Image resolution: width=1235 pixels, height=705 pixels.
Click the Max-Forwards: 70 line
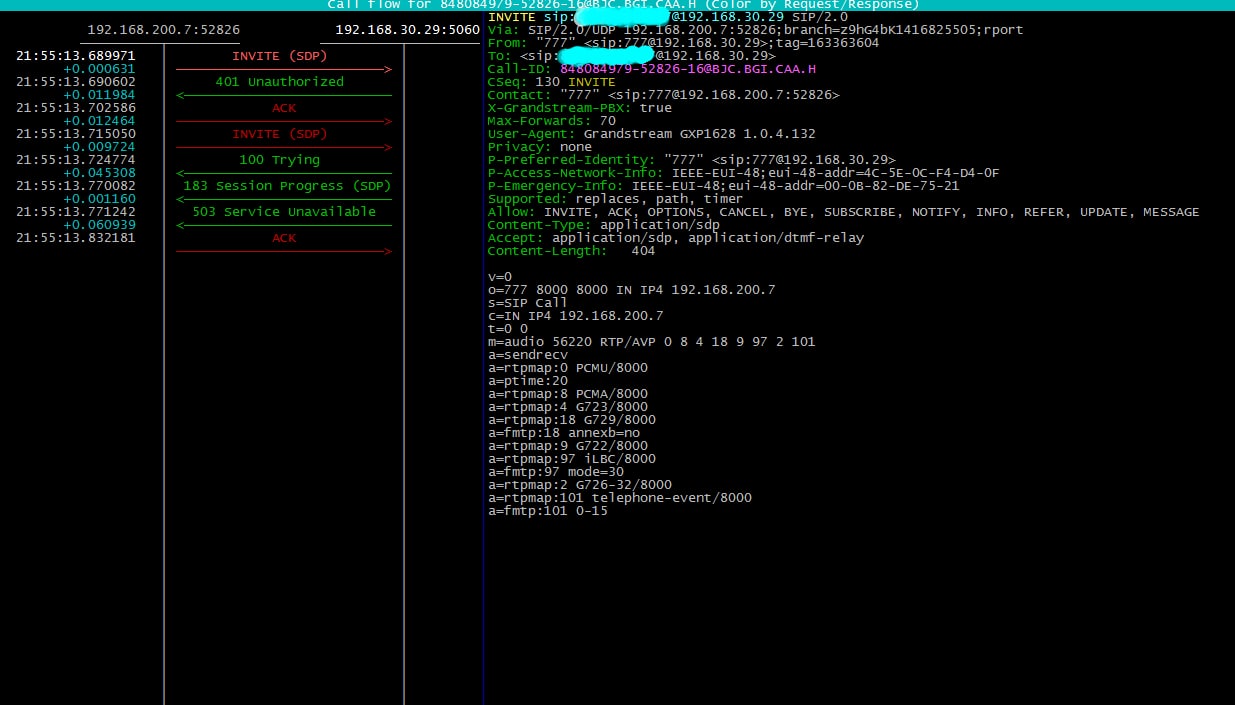[552, 121]
